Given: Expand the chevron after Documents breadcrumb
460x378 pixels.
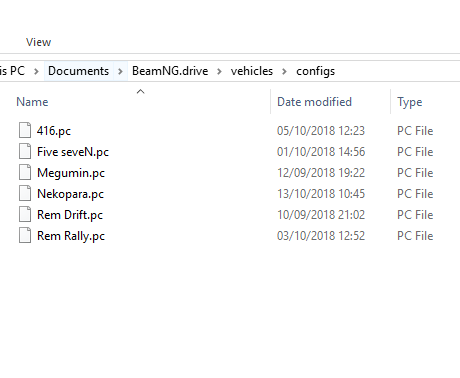Looking at the screenshot, I should (x=120, y=71).
